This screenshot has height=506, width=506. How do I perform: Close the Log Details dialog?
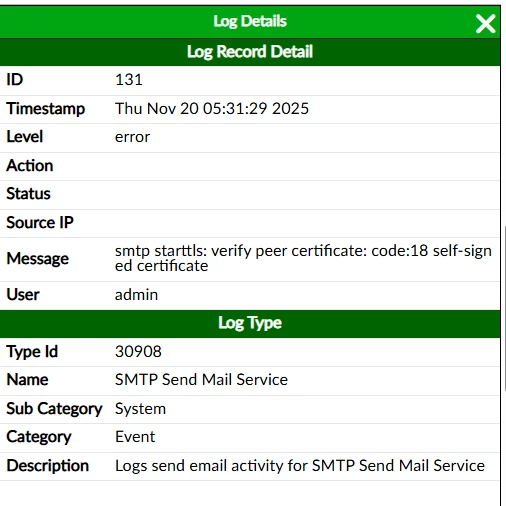(485, 24)
